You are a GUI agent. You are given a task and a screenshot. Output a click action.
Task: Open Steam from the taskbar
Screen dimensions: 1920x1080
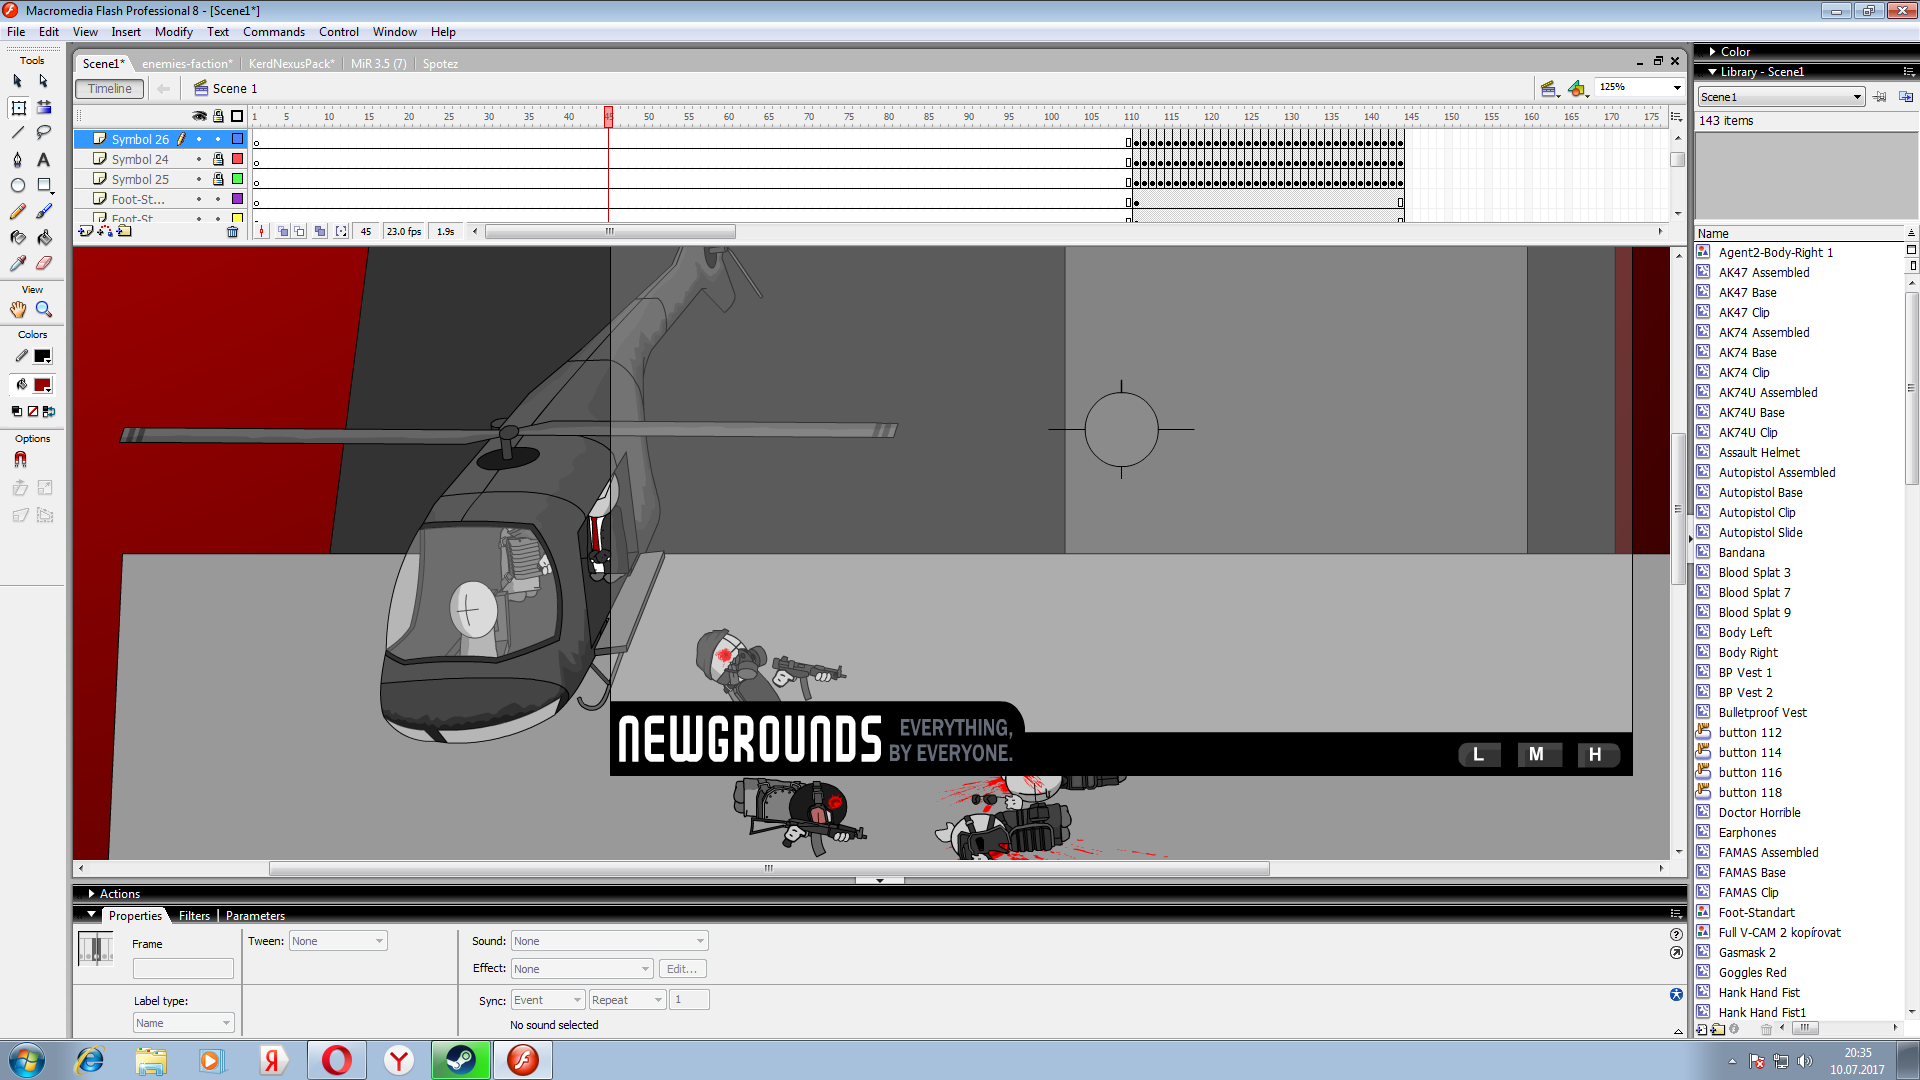[x=461, y=1060]
